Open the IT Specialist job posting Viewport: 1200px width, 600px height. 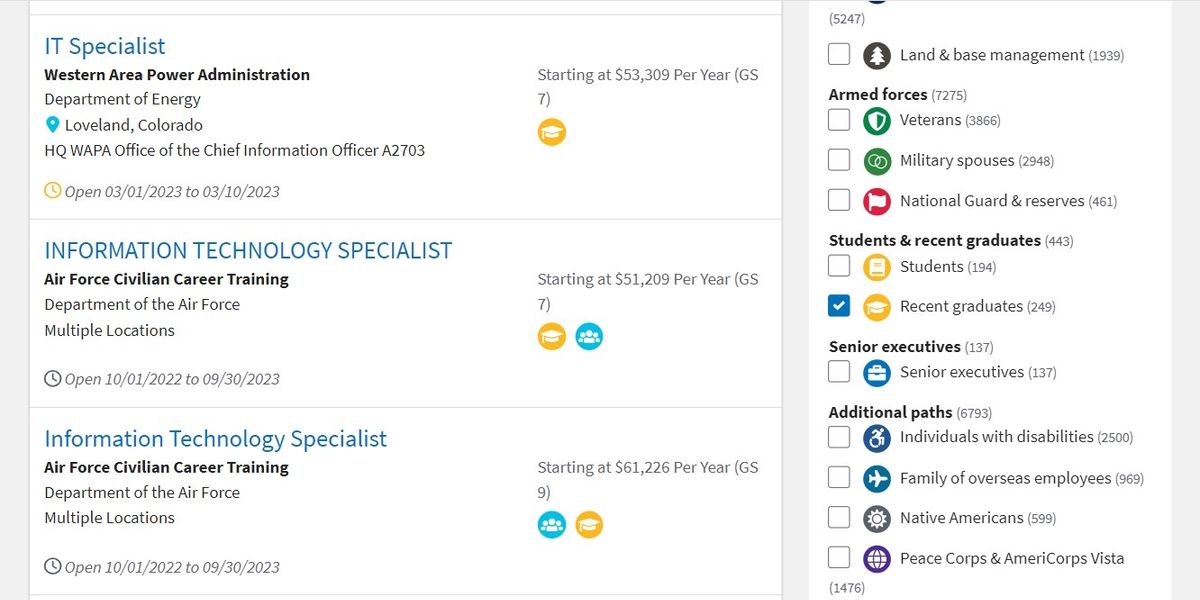click(x=104, y=46)
